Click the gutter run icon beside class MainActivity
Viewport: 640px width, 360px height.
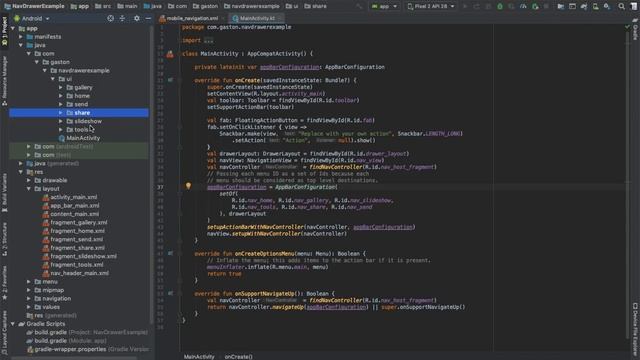(x=170, y=54)
